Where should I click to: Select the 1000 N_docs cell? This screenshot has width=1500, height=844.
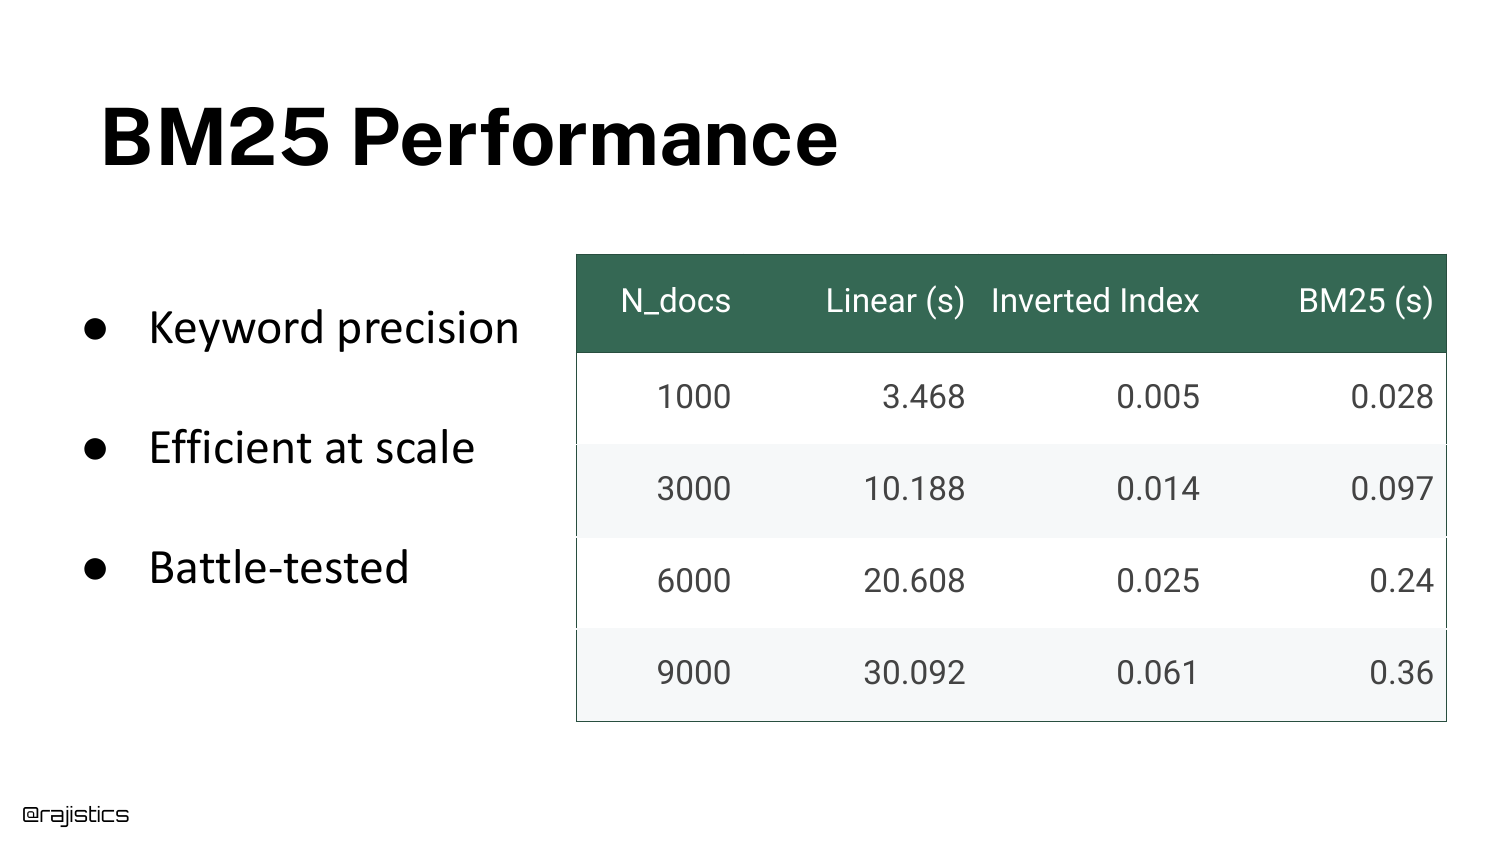pos(693,397)
